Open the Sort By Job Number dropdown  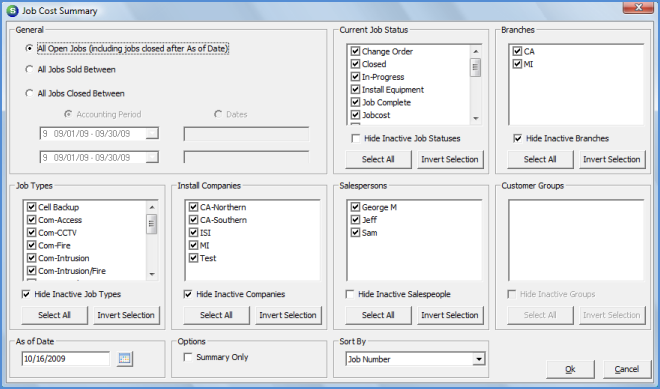click(478, 359)
